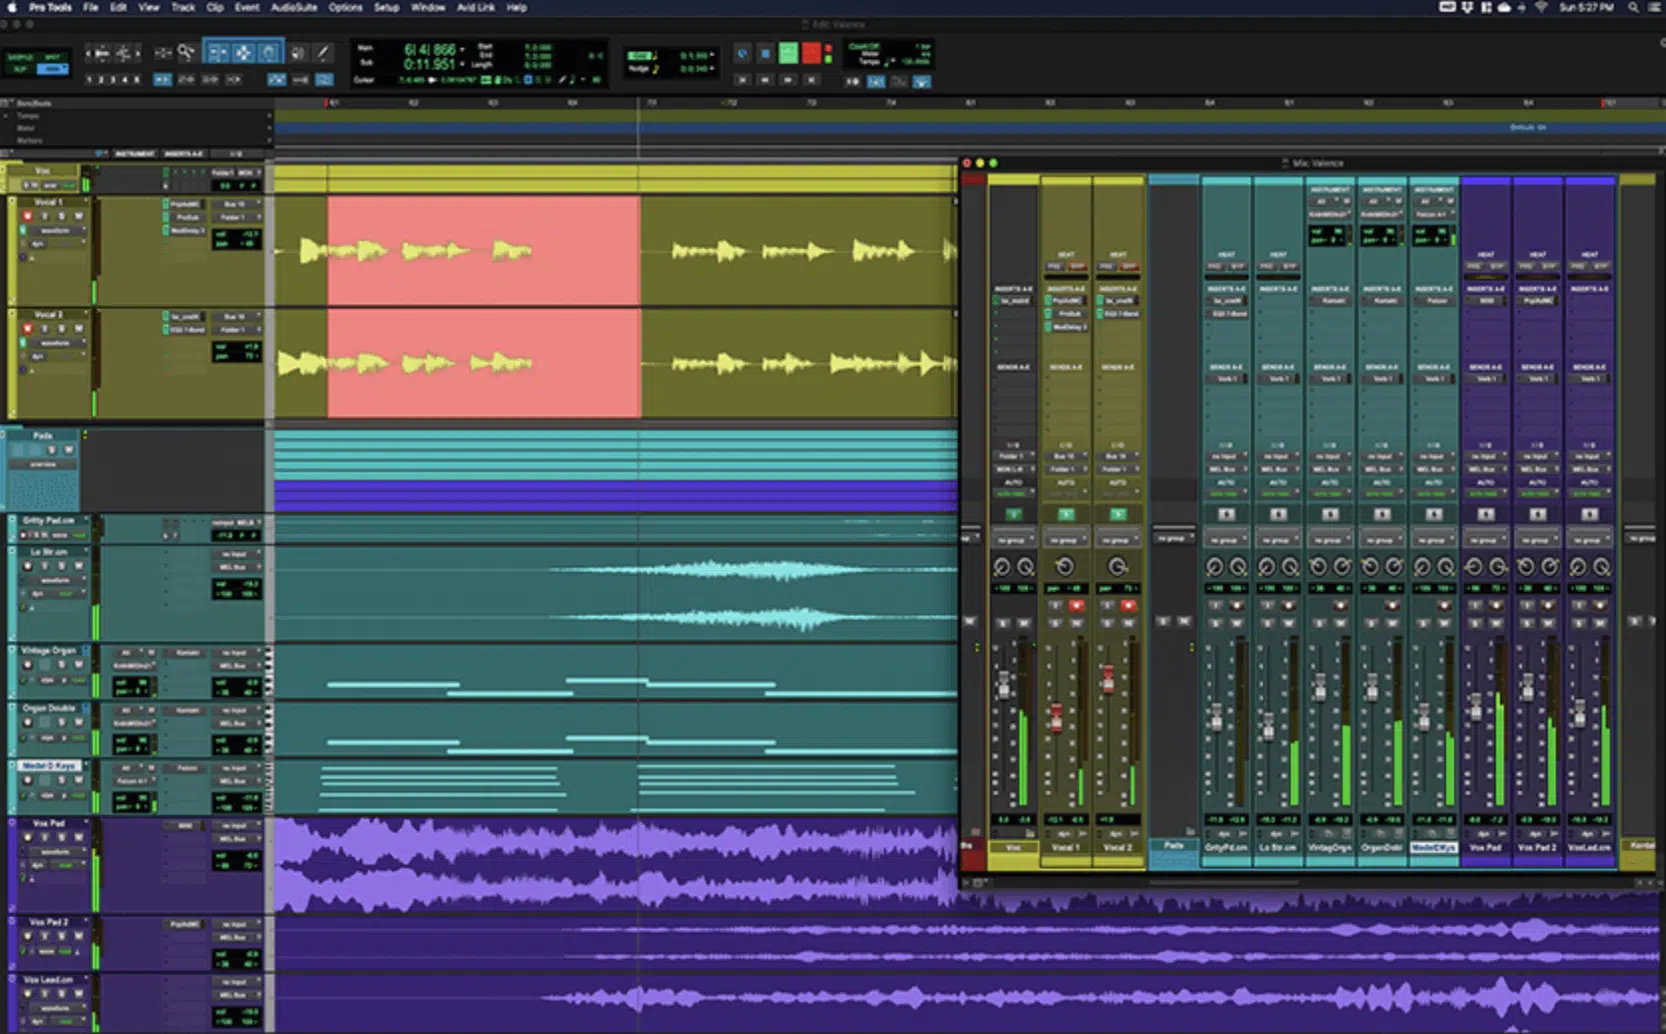Open the Main counter format dropdown
Screen dimensions: 1666x1034
click(462, 49)
